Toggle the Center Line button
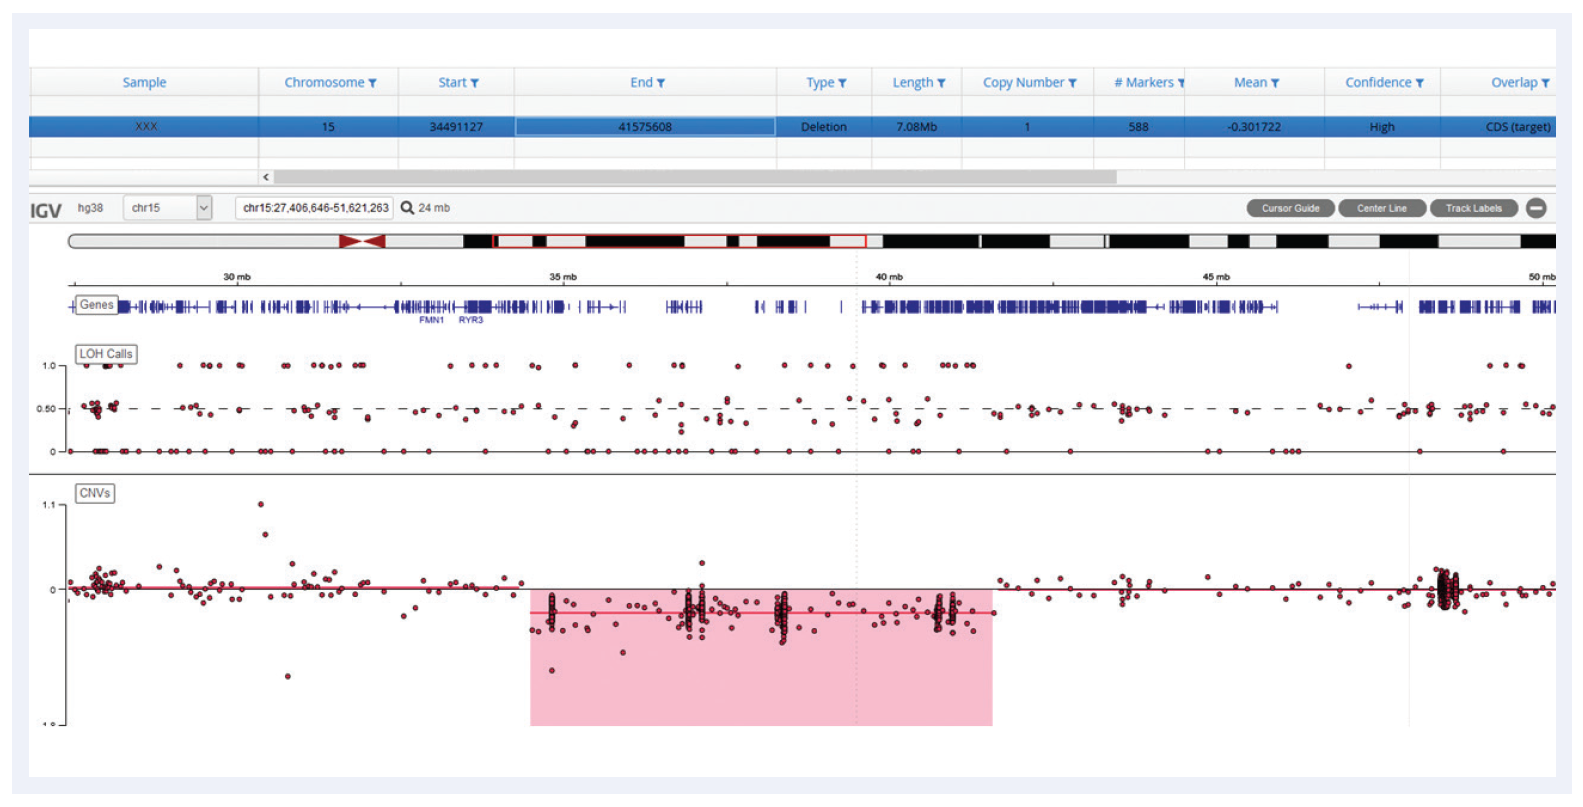Viewport: 1583px width, 807px height. 1382,208
